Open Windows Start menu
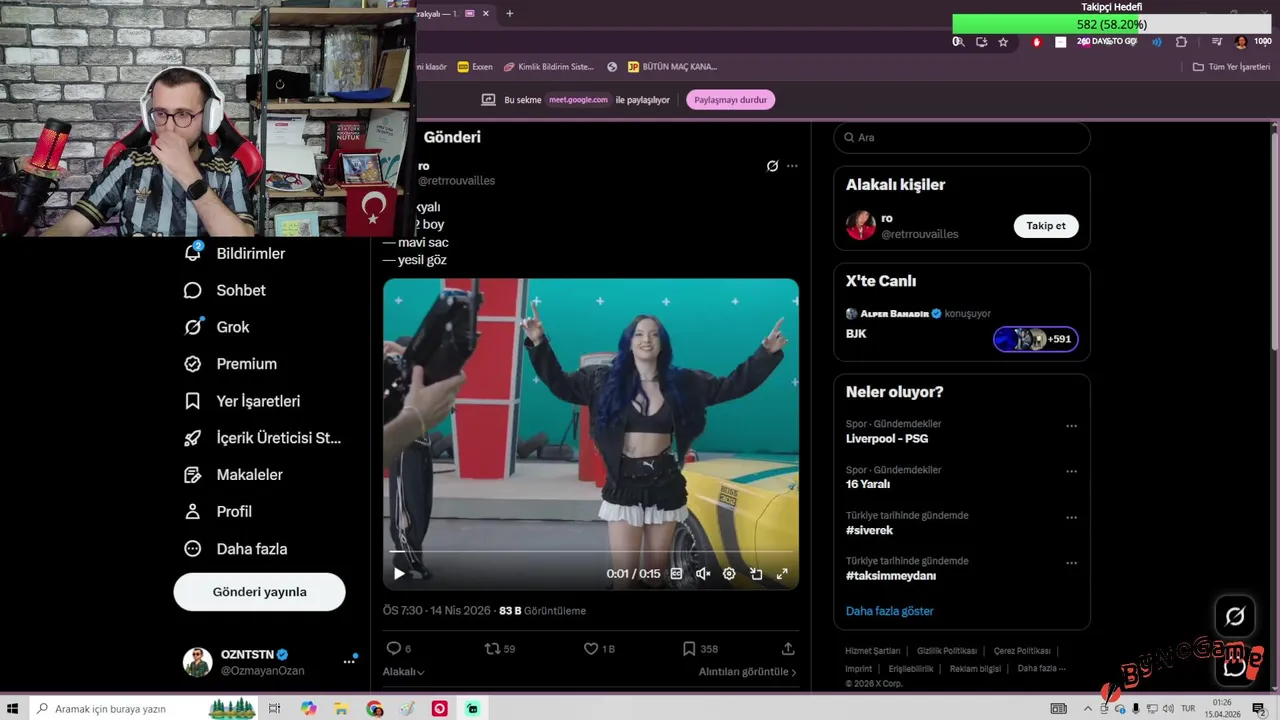This screenshot has height=720, width=1280. click(x=13, y=708)
